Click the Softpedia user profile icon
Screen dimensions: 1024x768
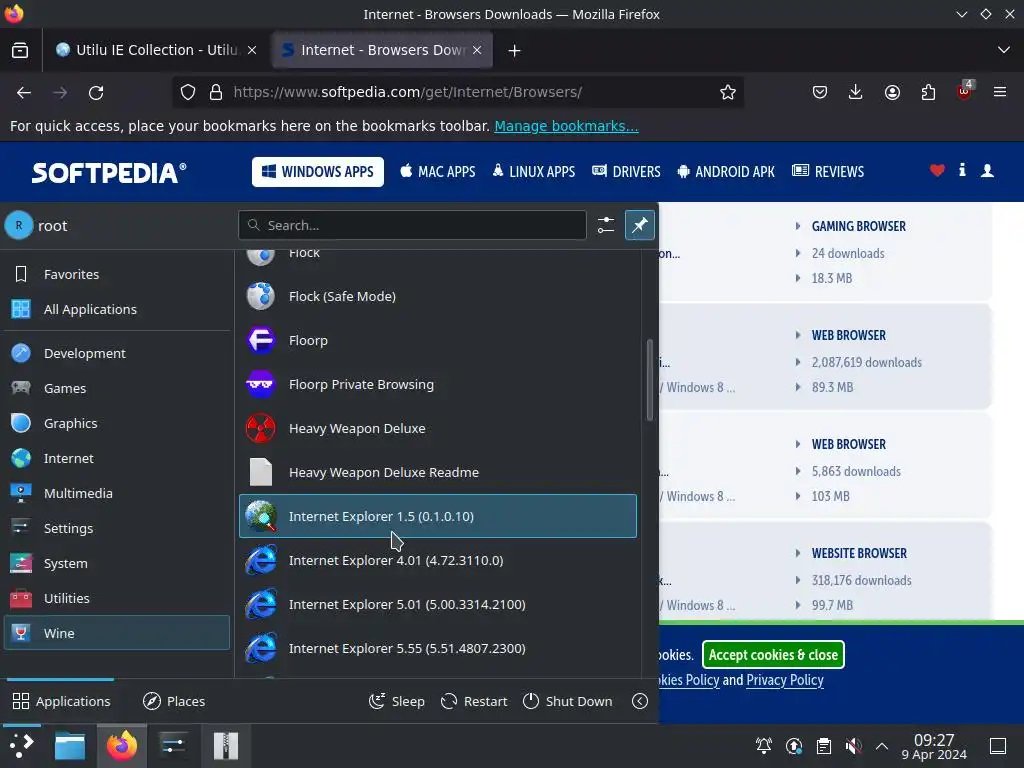coord(987,171)
